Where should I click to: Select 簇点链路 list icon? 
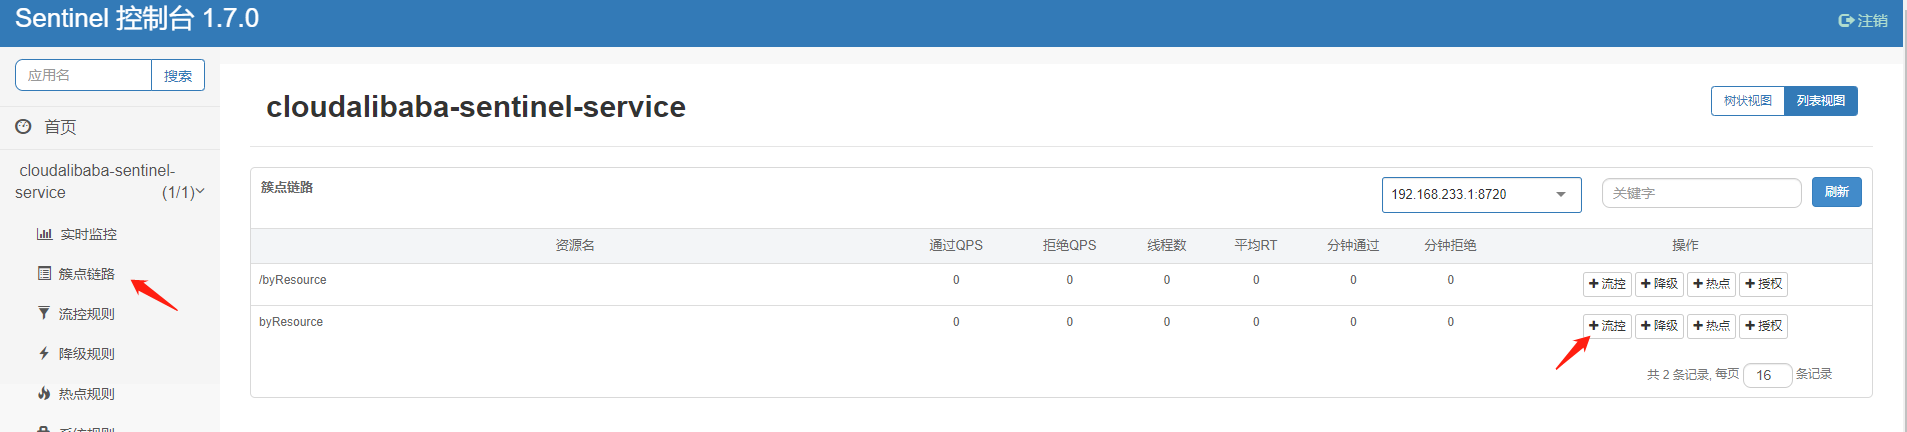[44, 273]
